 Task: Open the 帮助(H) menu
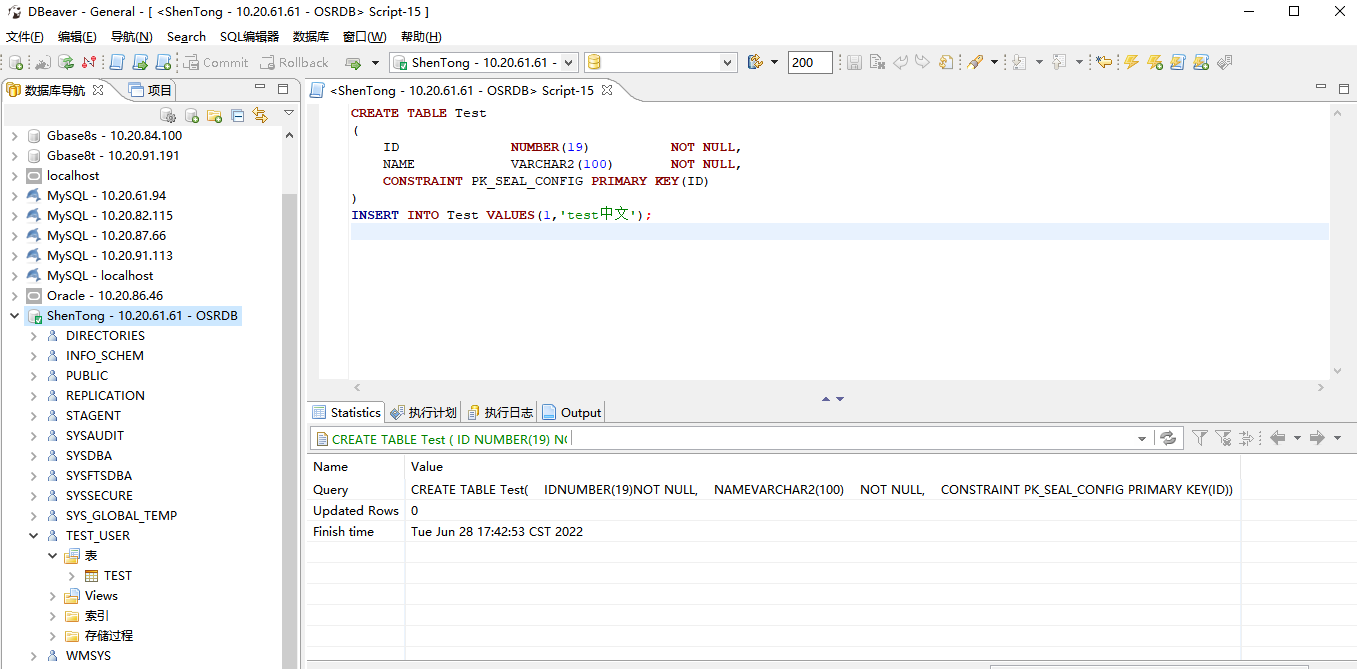pos(421,36)
